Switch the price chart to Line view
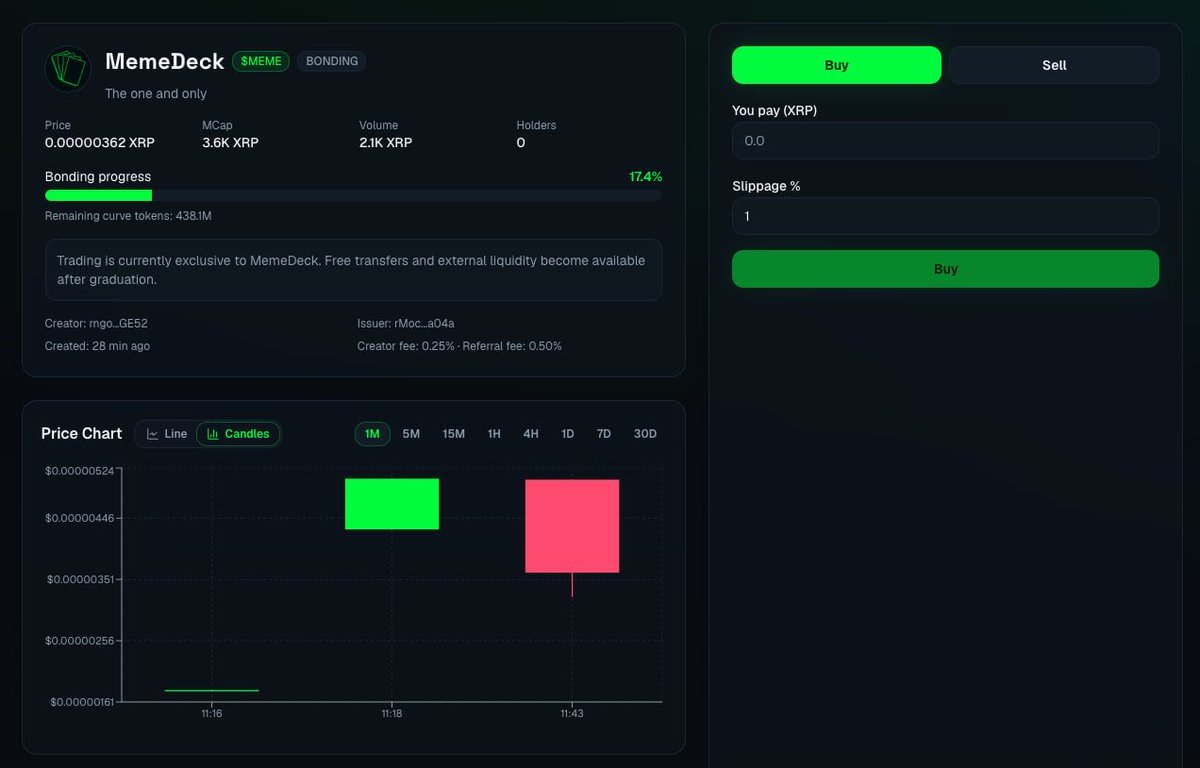Screen dimensions: 1200x768 pos(166,434)
